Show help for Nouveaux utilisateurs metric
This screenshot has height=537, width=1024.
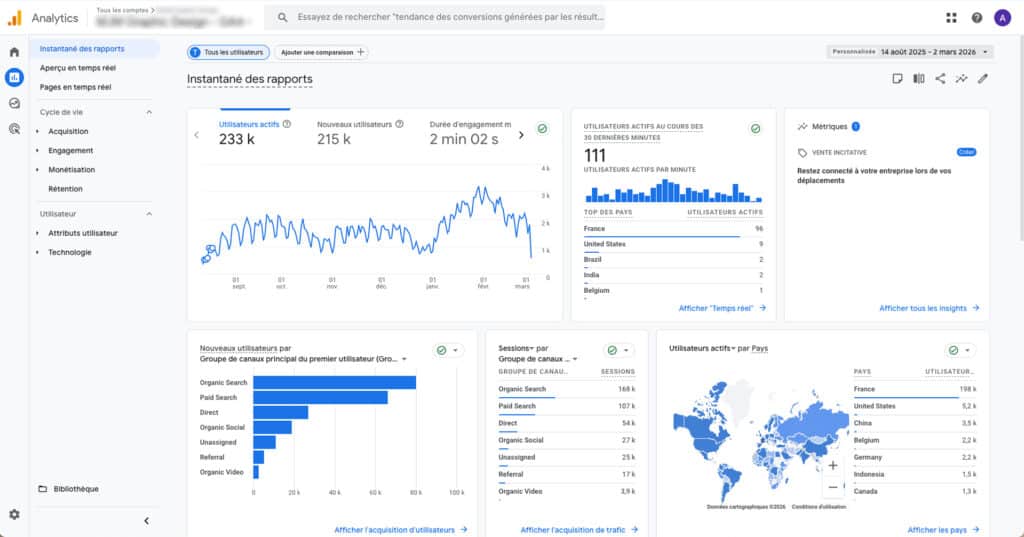[400, 124]
